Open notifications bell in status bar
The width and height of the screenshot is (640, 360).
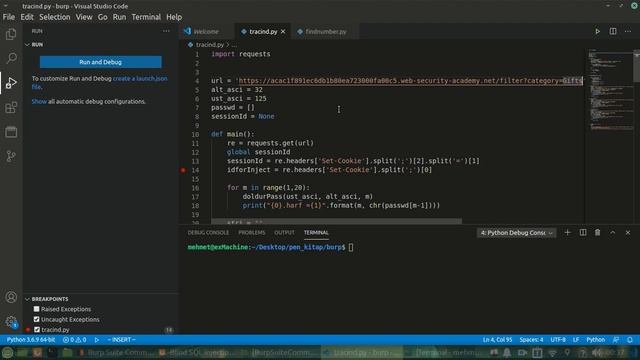pos(630,340)
